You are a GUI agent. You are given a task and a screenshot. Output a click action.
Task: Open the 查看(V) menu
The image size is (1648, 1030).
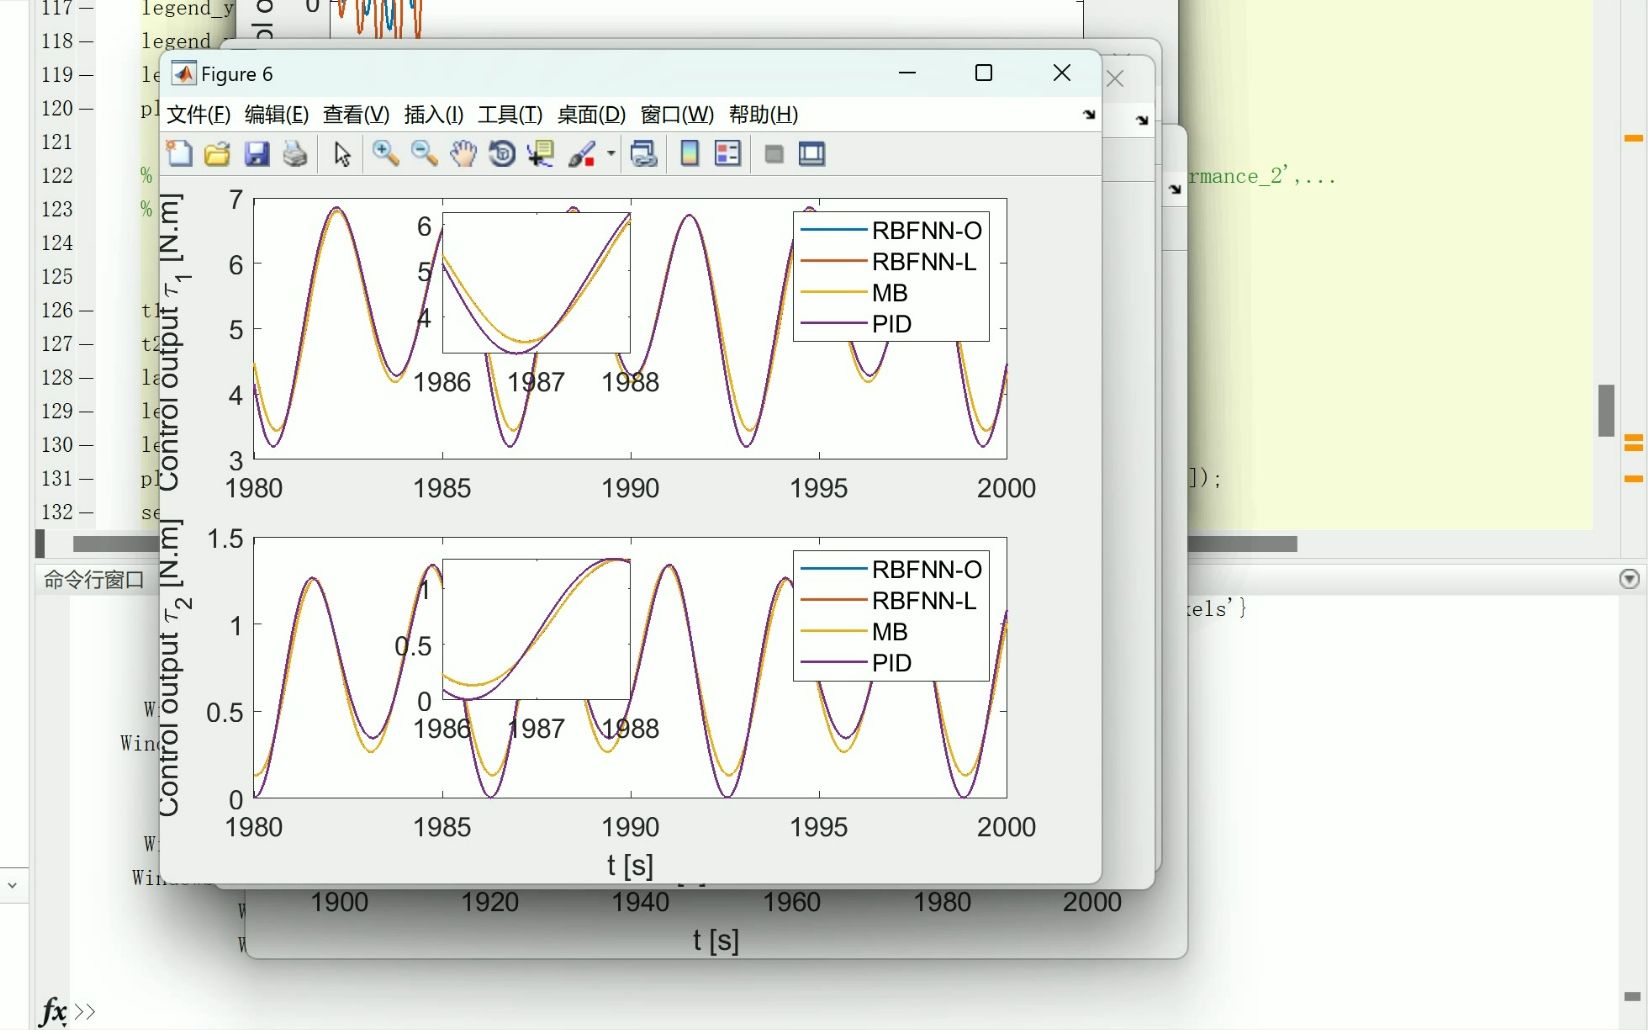(356, 115)
